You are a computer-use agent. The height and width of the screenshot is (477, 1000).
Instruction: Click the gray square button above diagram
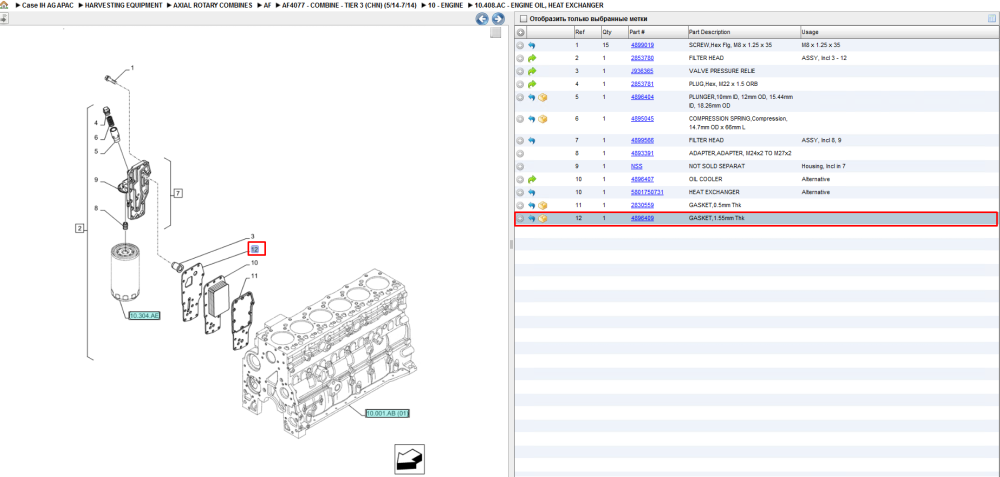click(x=496, y=33)
